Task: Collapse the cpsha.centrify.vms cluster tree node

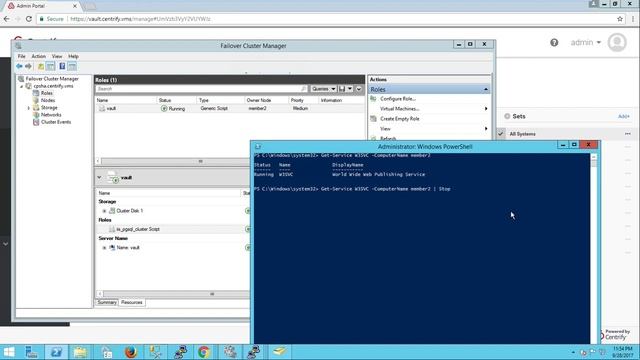Action: 22,86
